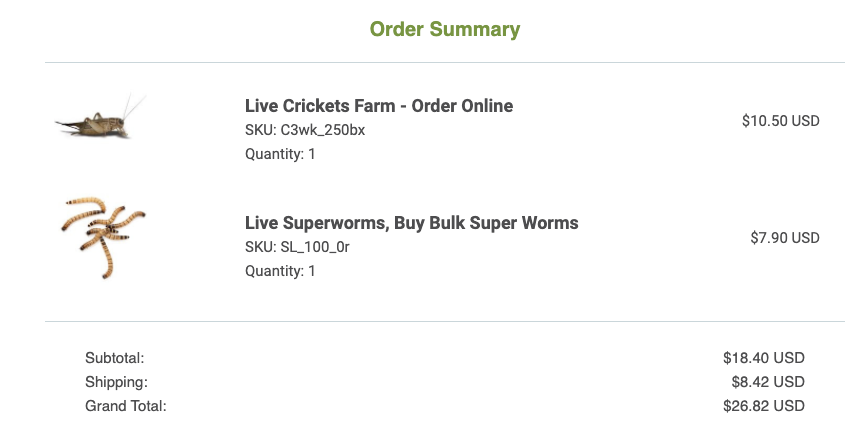This screenshot has height=445, width=859.
Task: Click the $10.50 USD crickets price
Action: click(x=781, y=121)
